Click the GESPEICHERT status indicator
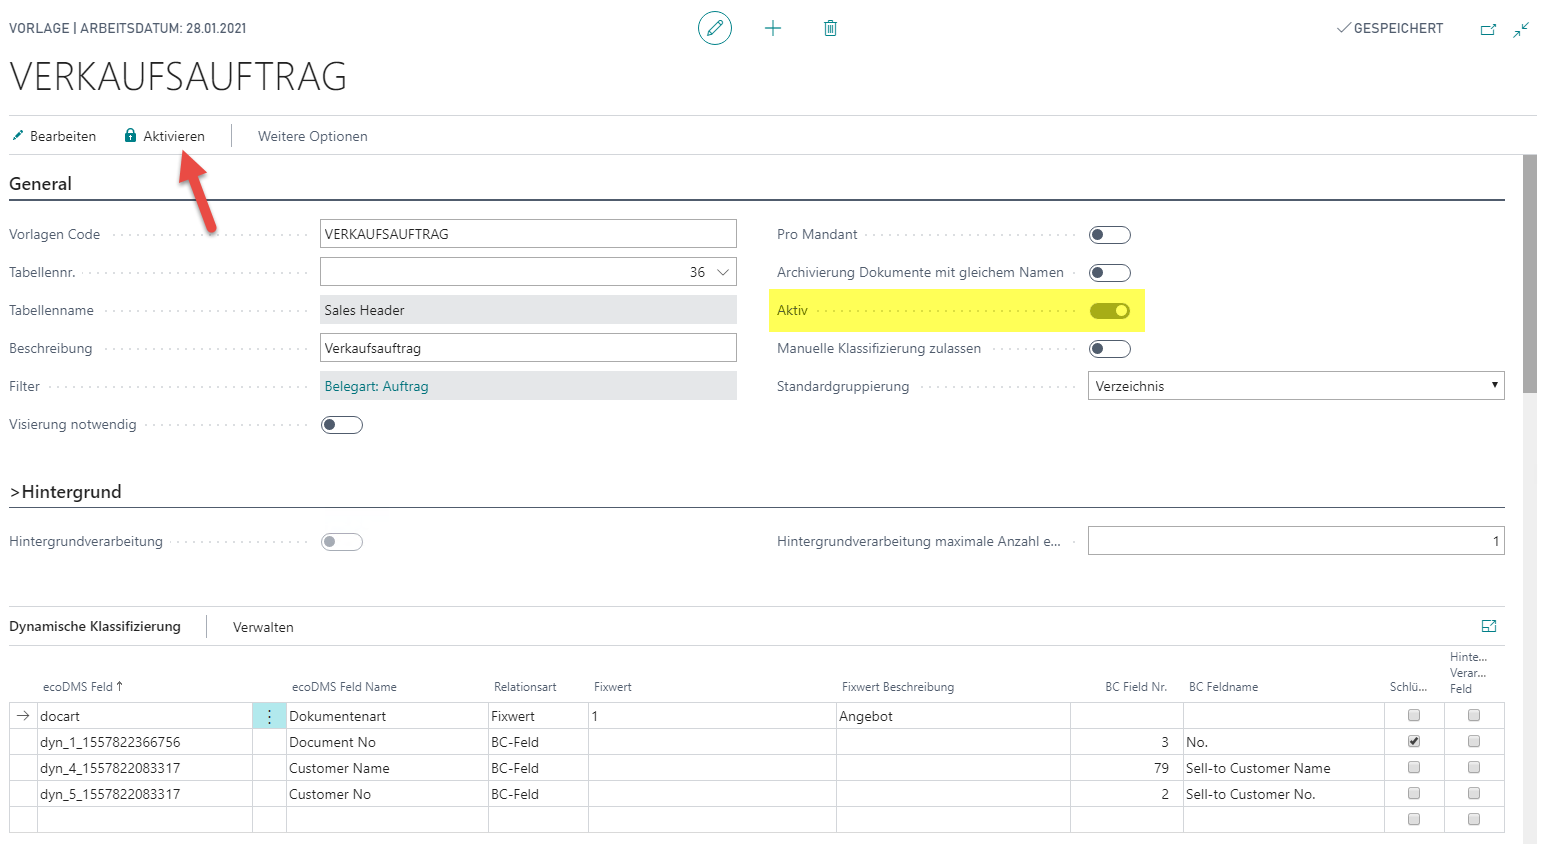The width and height of the screenshot is (1549, 844). click(1390, 28)
